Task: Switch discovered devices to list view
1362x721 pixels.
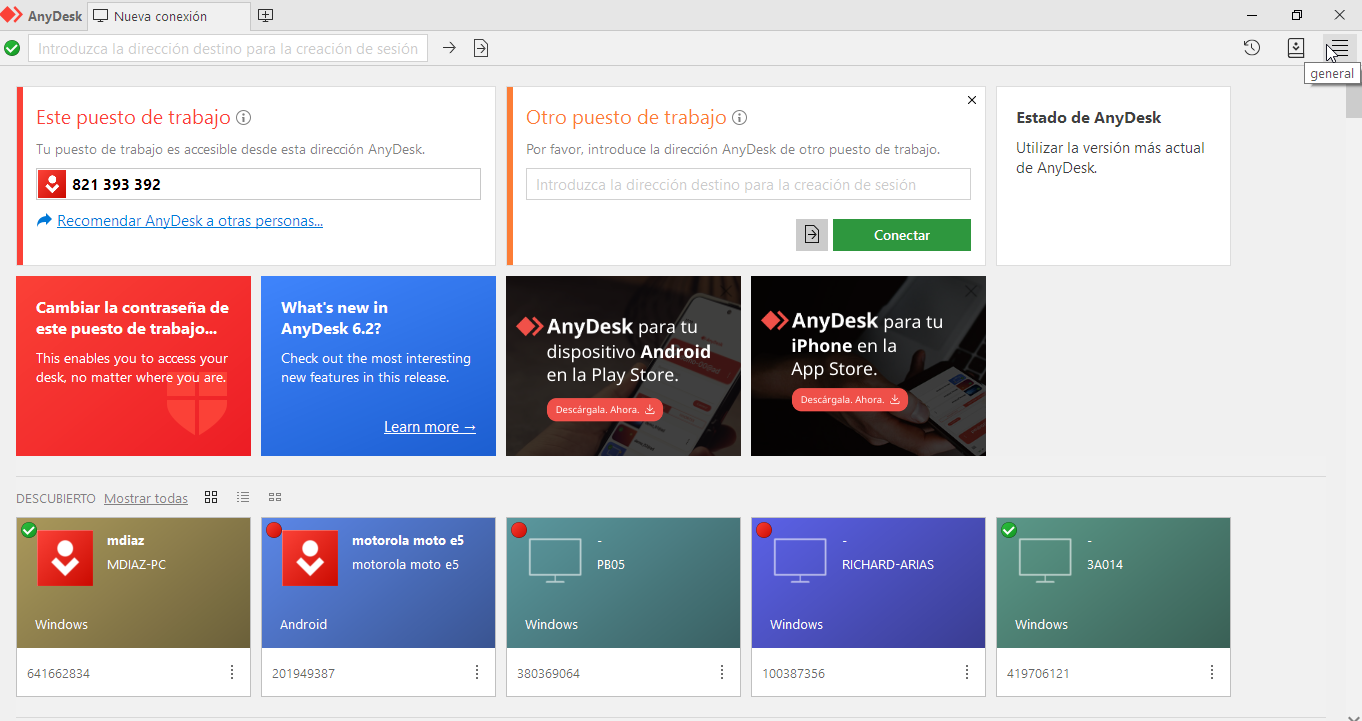Action: pos(243,497)
